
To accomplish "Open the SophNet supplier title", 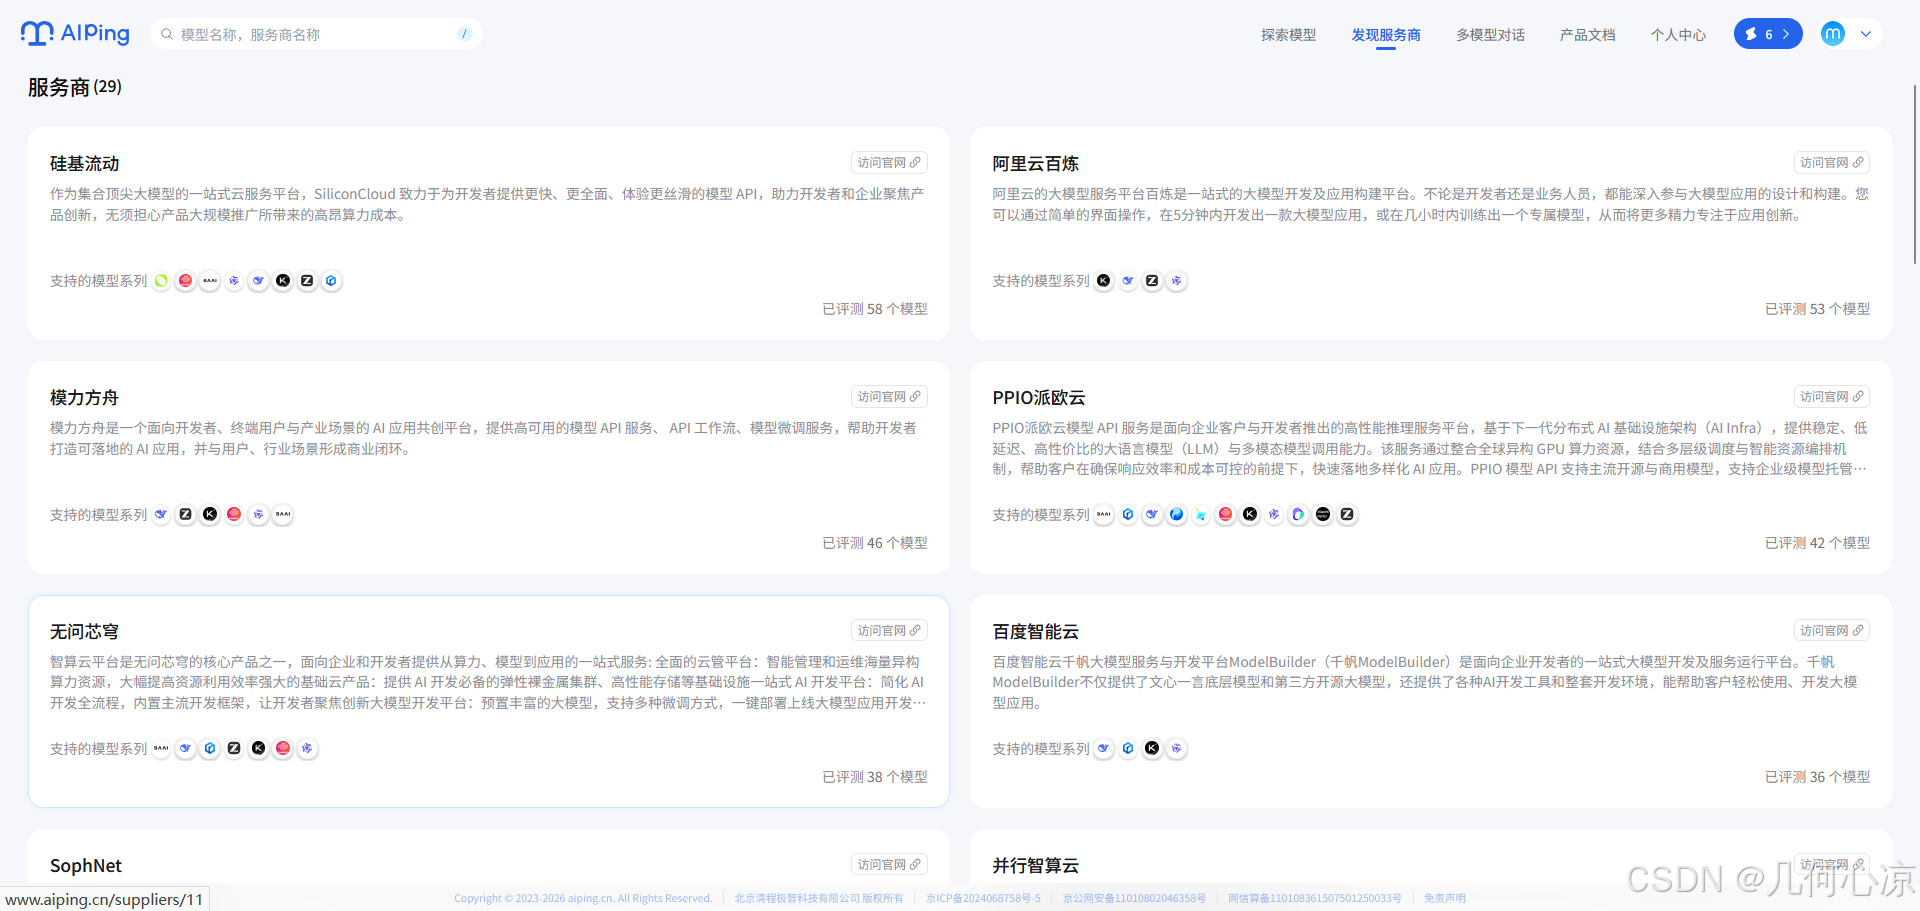I will pyautogui.click(x=86, y=866).
